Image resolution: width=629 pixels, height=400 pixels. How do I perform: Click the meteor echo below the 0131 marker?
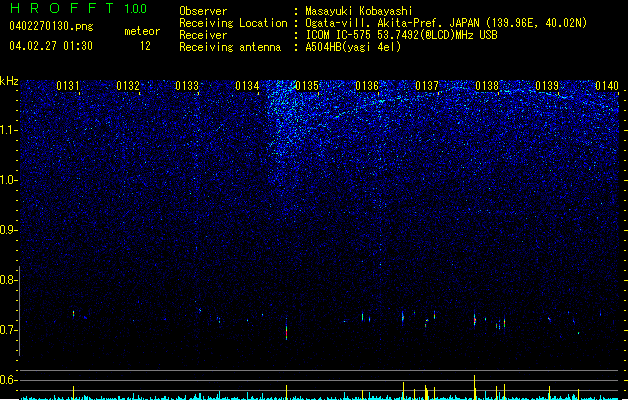[73, 314]
